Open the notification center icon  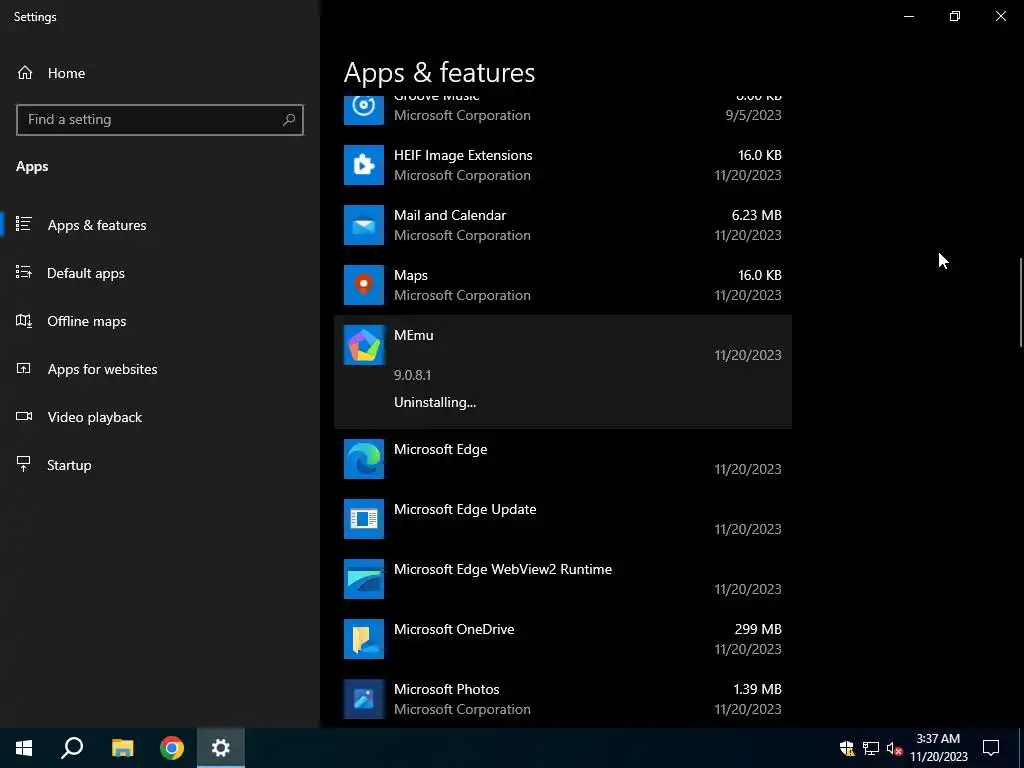991,748
